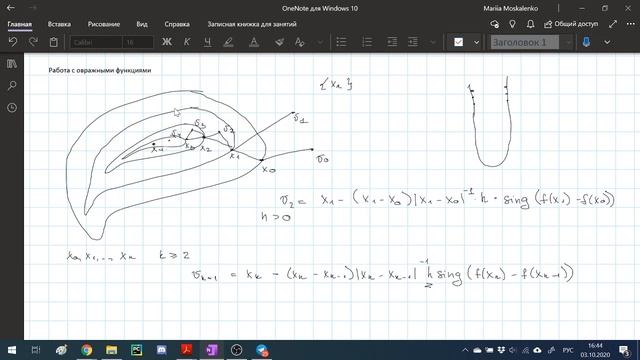The height and width of the screenshot is (360, 640).
Task: Open Task View on taskbar
Action: 36,350
